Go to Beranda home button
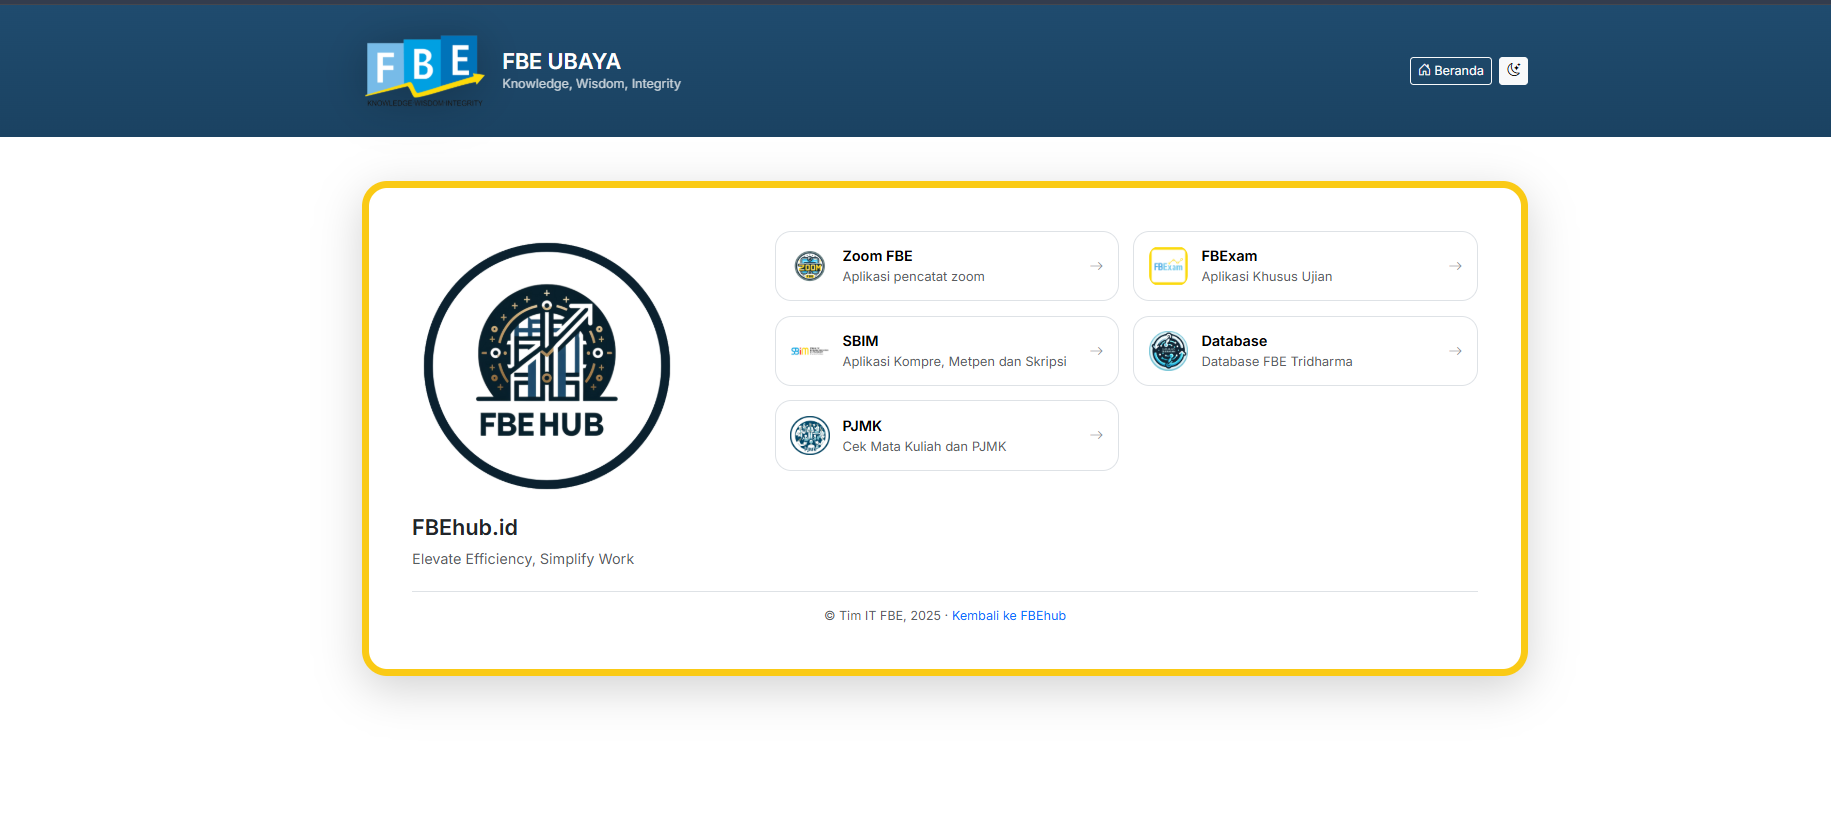The height and width of the screenshot is (834, 1831). [1450, 71]
